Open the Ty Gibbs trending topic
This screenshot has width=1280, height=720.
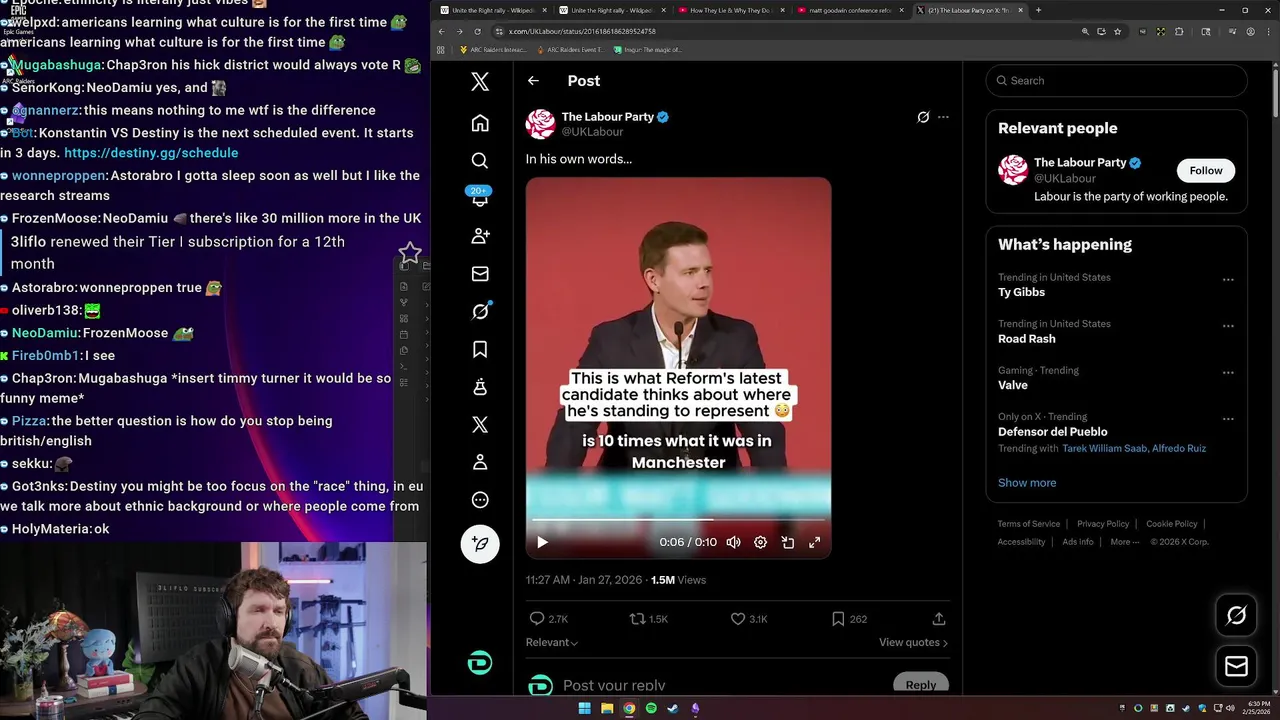(1021, 292)
